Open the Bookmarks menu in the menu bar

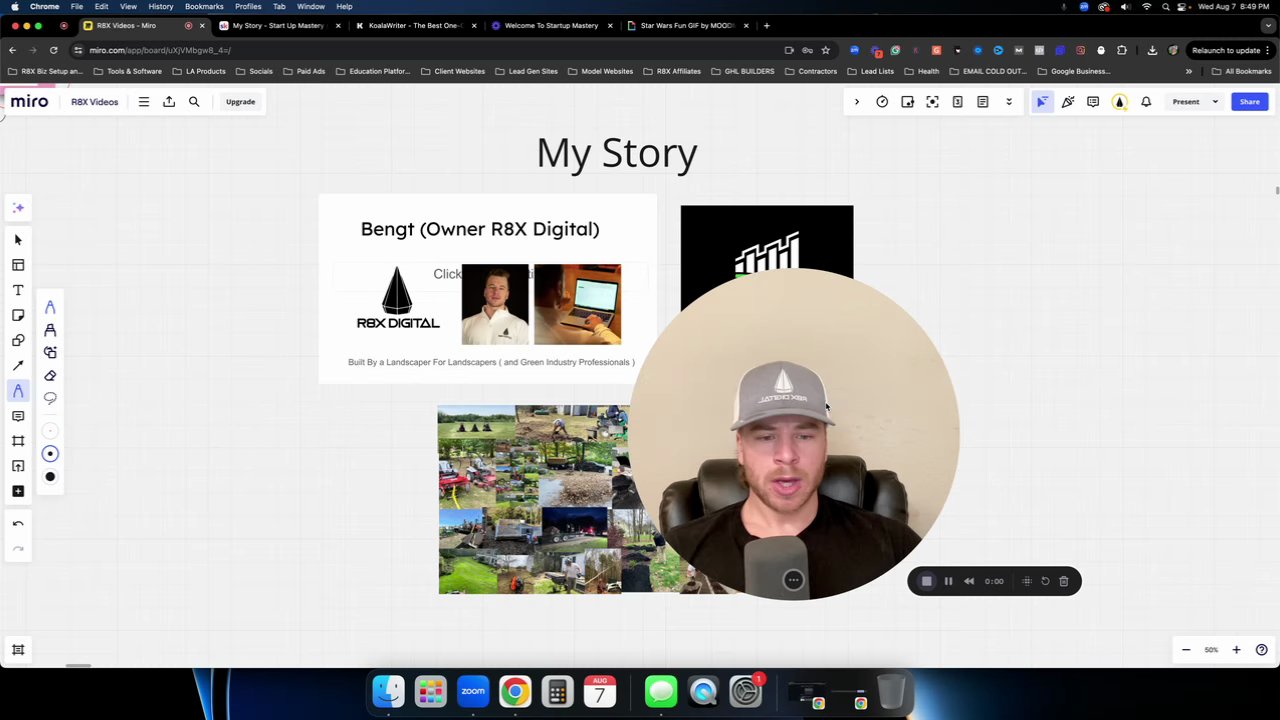point(204,6)
